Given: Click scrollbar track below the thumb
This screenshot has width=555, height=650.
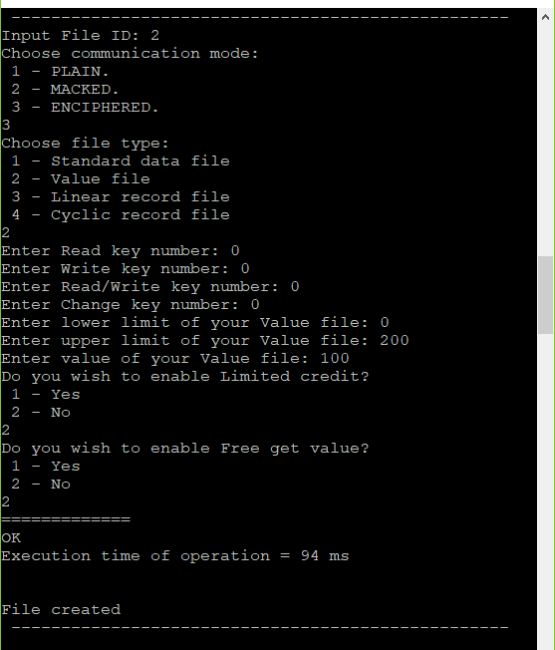Looking at the screenshot, I should click(x=545, y=492).
